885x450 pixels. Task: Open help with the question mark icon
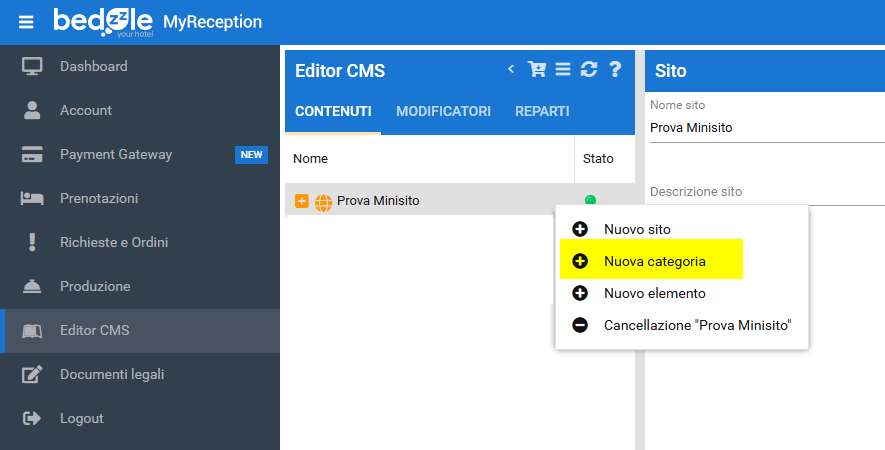tap(615, 70)
